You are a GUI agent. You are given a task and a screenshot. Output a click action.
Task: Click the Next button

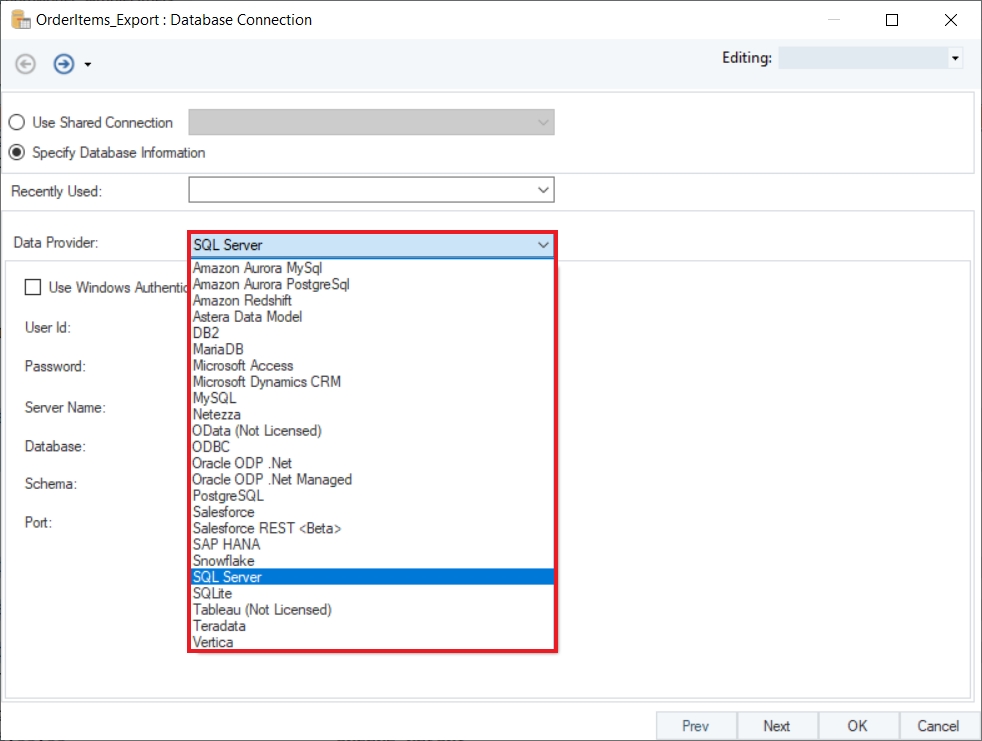pos(777,726)
